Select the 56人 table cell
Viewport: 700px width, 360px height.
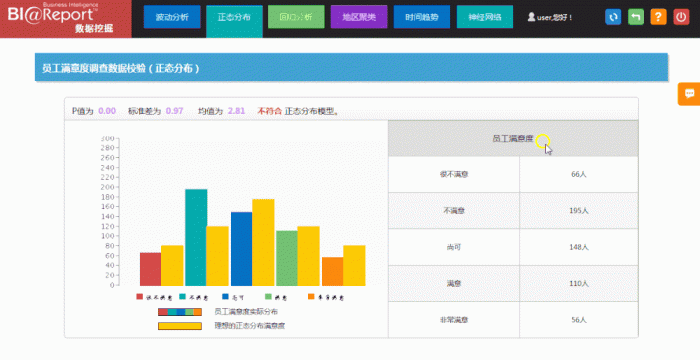coord(579,320)
